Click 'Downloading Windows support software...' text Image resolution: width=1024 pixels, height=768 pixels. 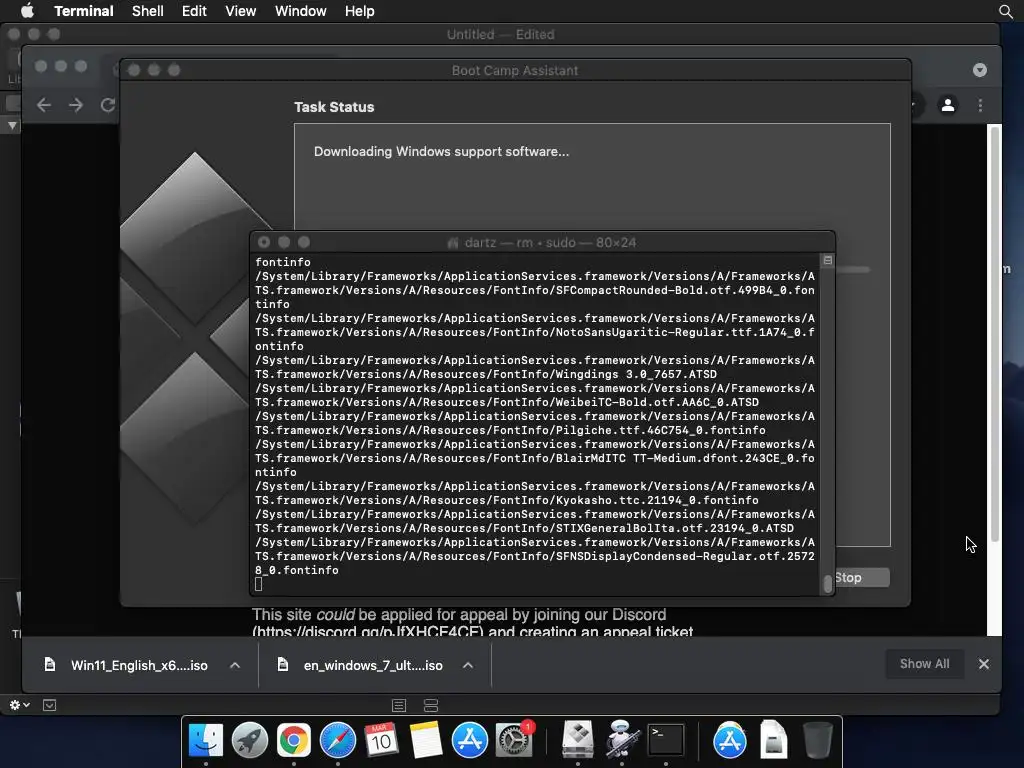(441, 152)
